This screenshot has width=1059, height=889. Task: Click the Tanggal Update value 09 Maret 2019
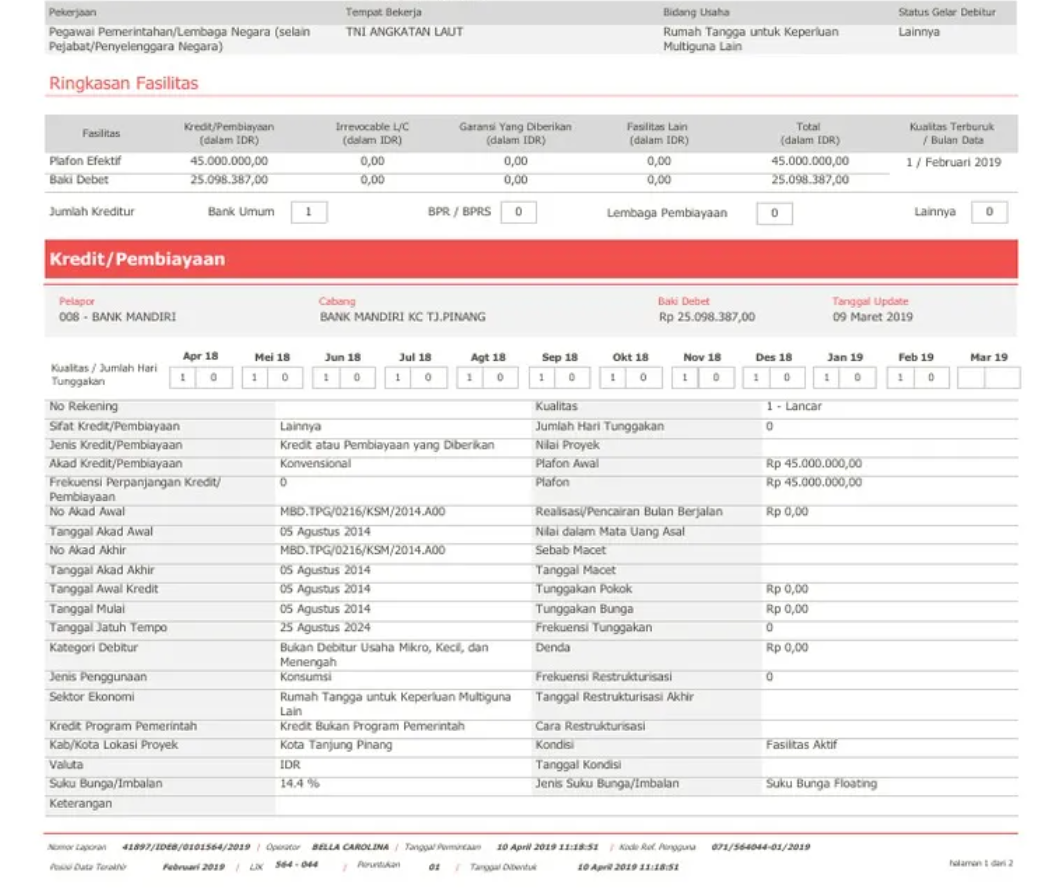click(x=872, y=317)
